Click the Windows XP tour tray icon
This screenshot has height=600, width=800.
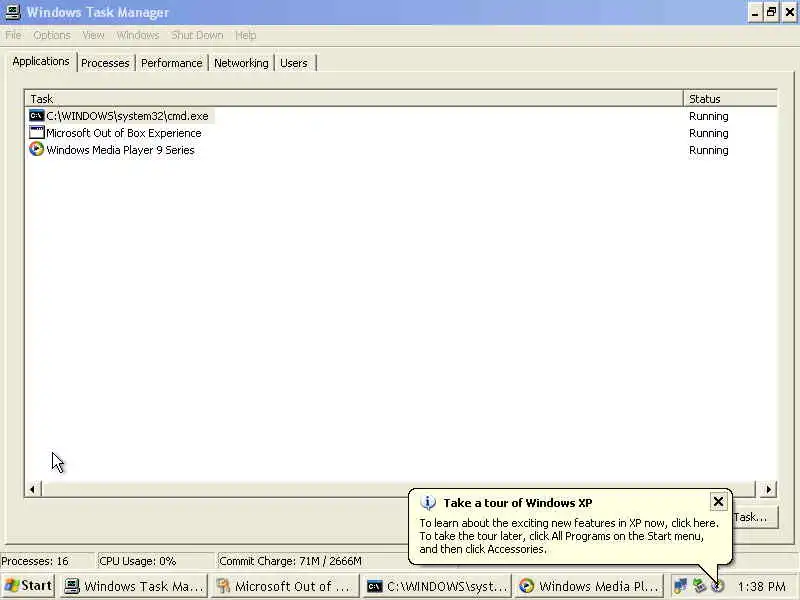(x=717, y=586)
